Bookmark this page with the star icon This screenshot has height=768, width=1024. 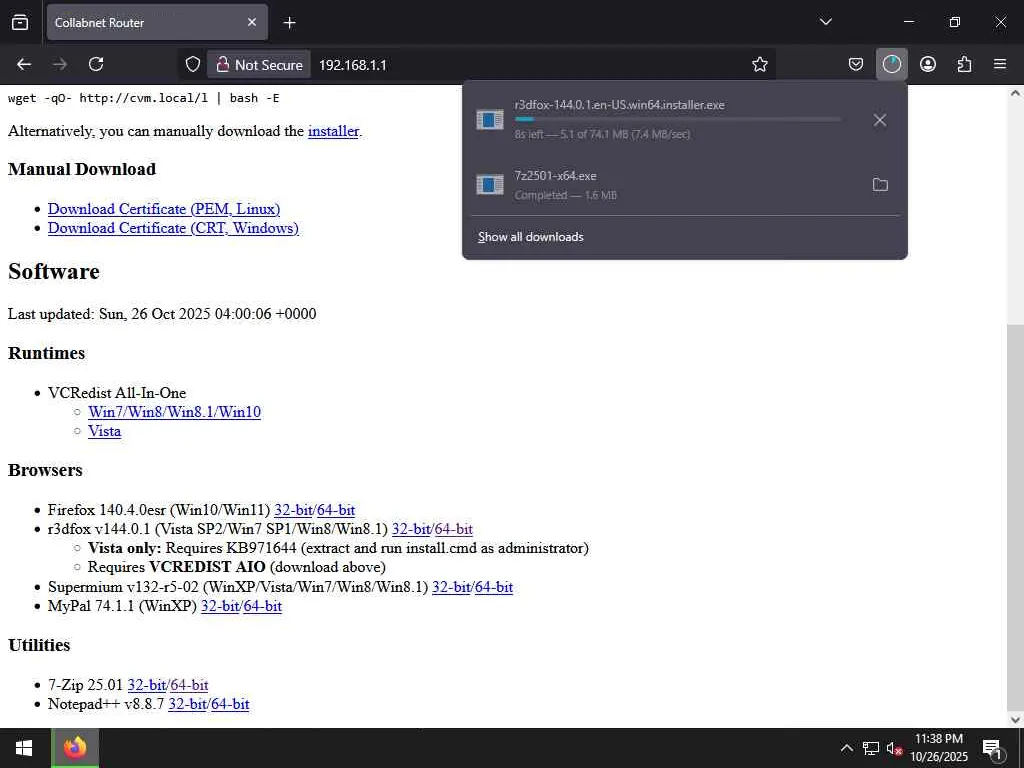click(760, 64)
